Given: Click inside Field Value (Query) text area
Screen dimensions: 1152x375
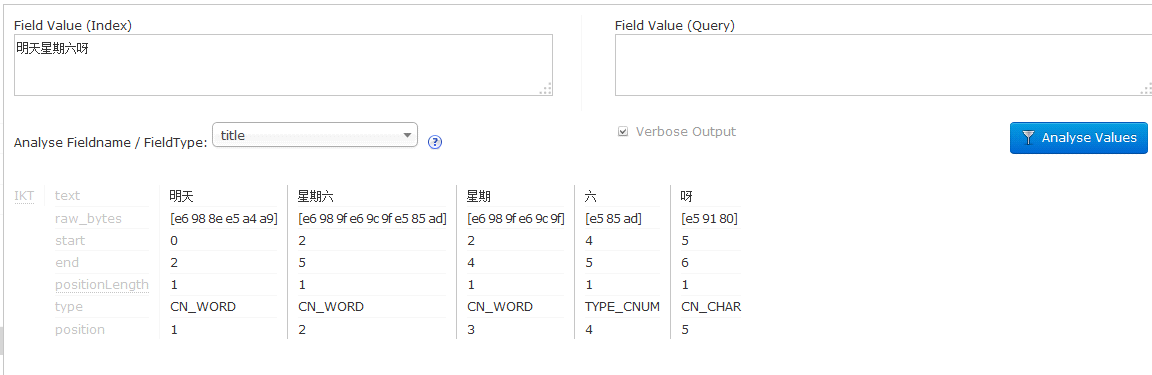Looking at the screenshot, I should tap(883, 65).
